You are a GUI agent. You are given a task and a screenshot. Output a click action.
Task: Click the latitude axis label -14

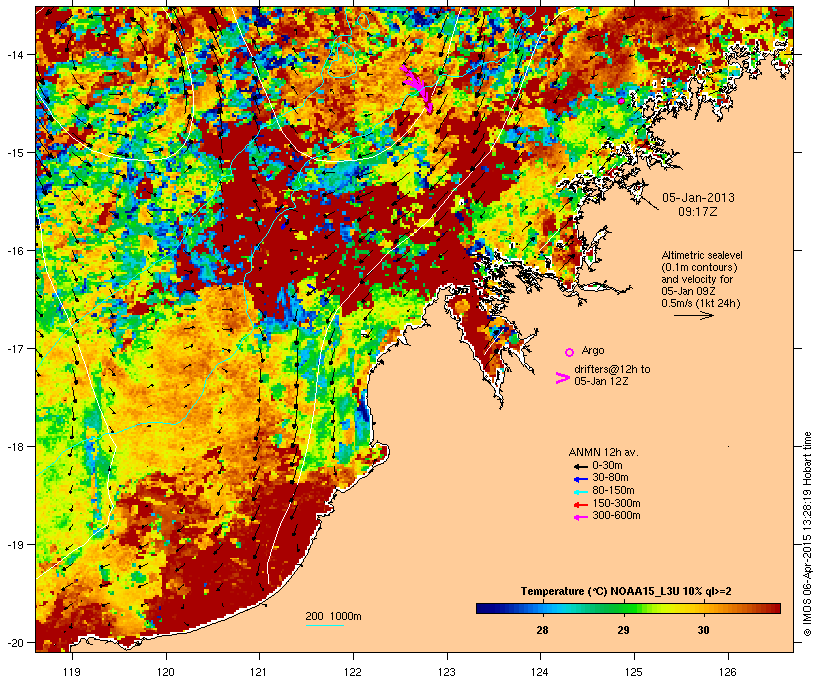coord(14,54)
